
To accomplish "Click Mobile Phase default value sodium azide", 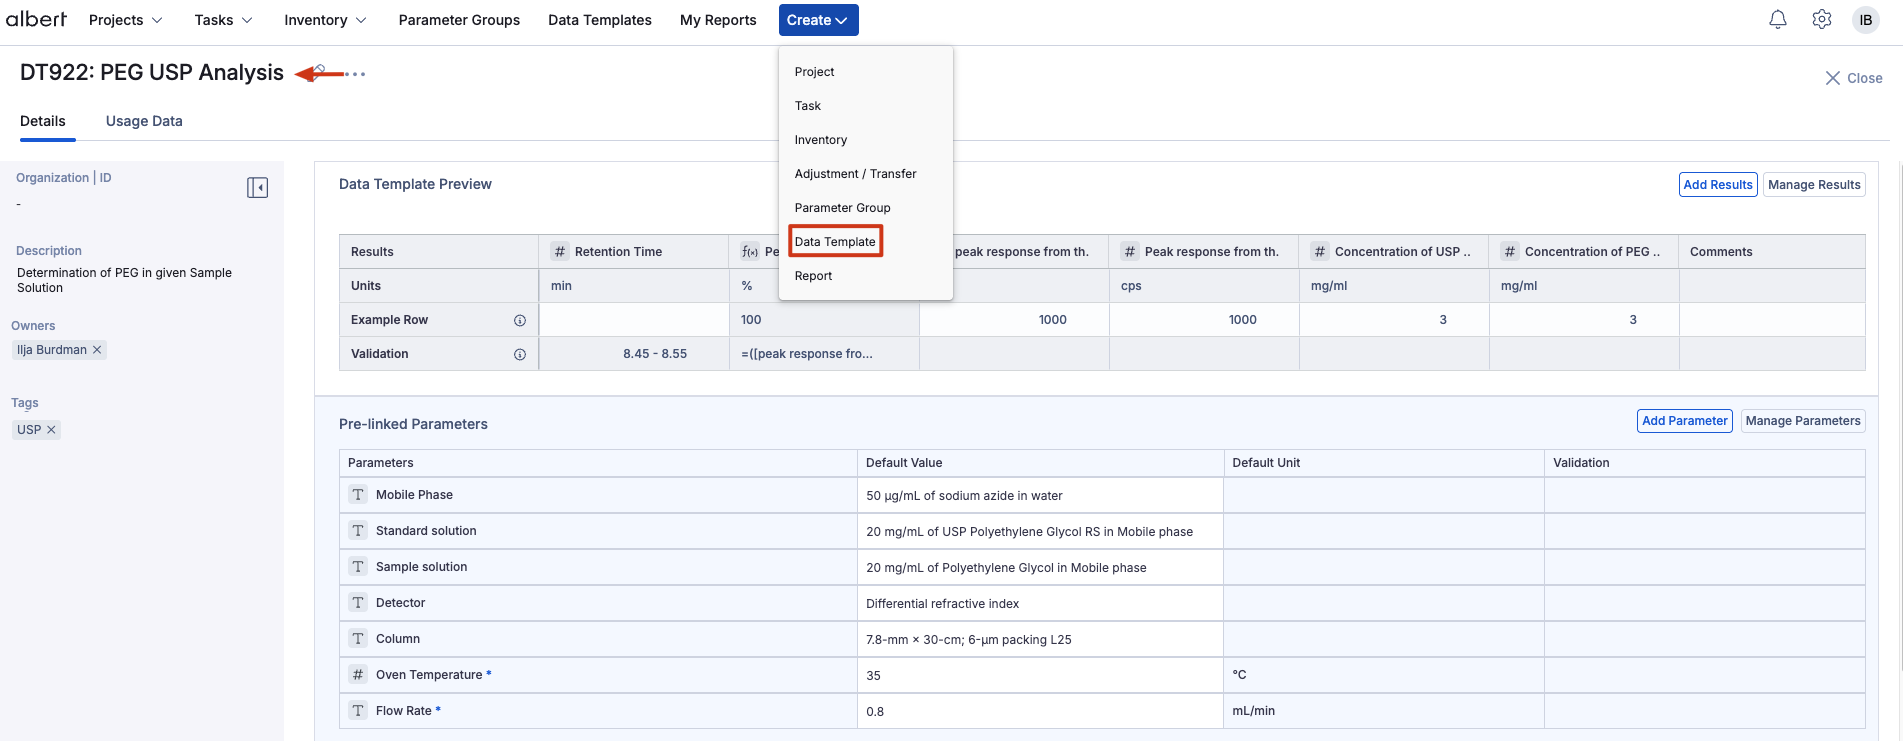I will tap(1040, 496).
